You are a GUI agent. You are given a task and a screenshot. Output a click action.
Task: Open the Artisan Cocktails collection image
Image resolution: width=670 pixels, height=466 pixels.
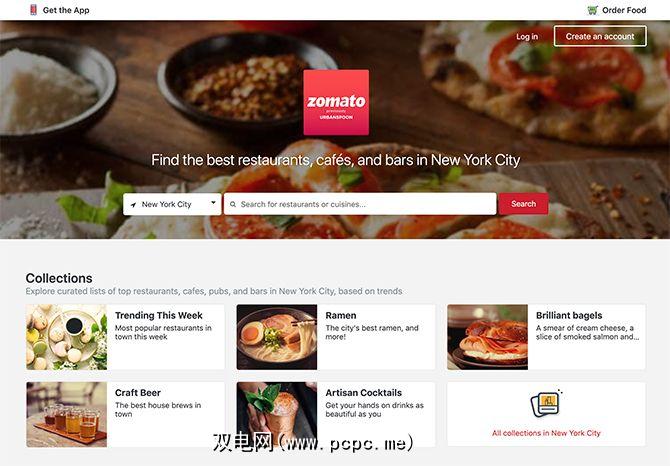(277, 414)
